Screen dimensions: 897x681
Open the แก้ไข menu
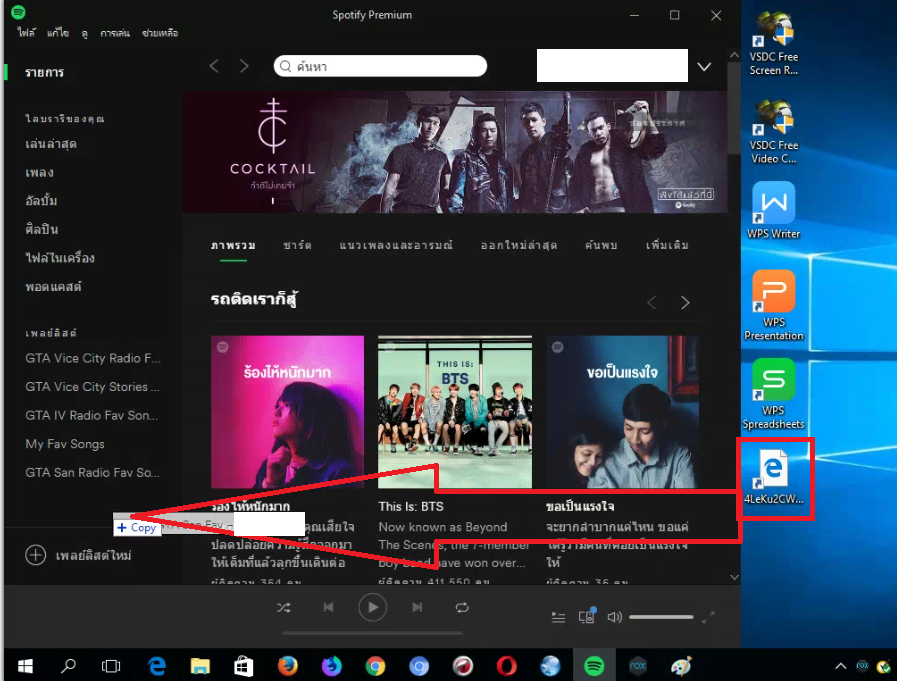[58, 33]
